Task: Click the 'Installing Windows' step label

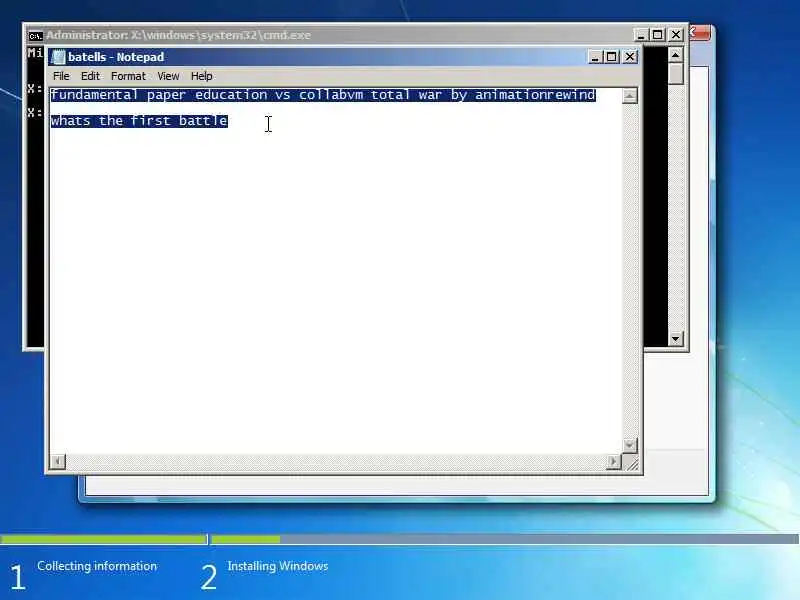Action: pyautogui.click(x=278, y=566)
